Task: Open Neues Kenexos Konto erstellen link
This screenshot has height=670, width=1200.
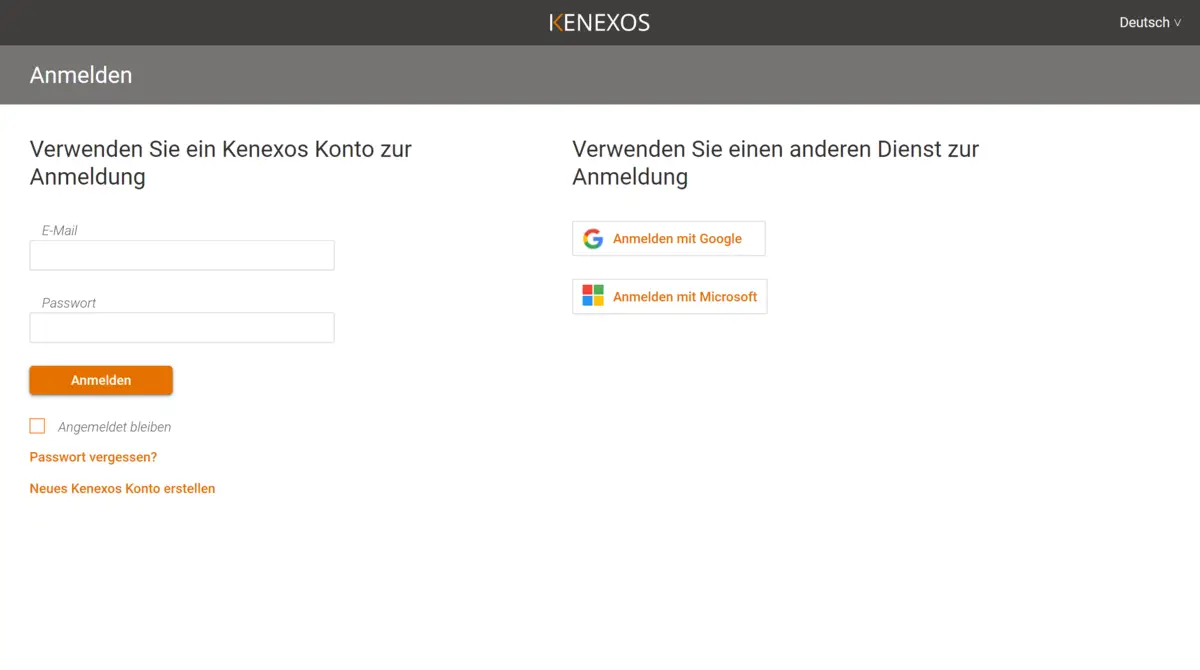Action: [122, 489]
